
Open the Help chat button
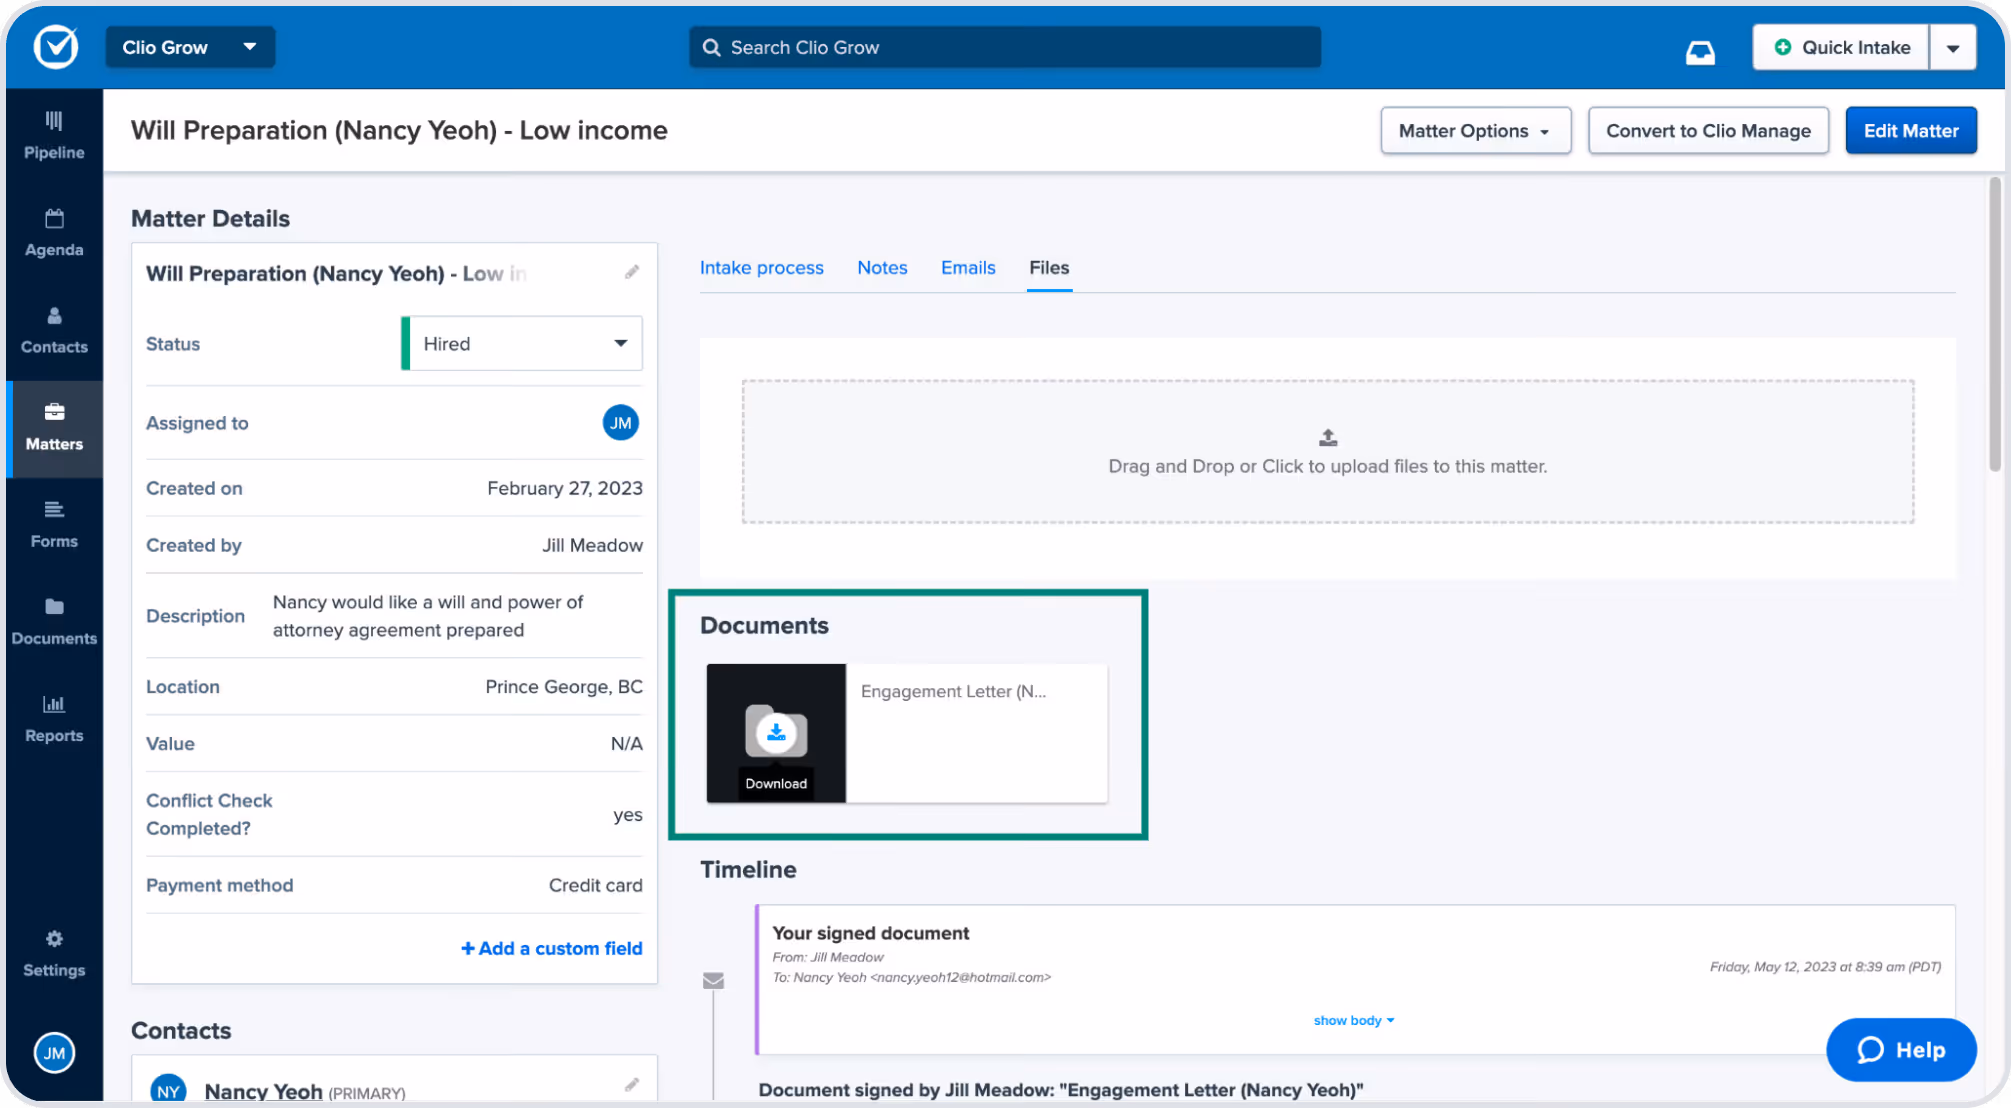coord(1901,1050)
